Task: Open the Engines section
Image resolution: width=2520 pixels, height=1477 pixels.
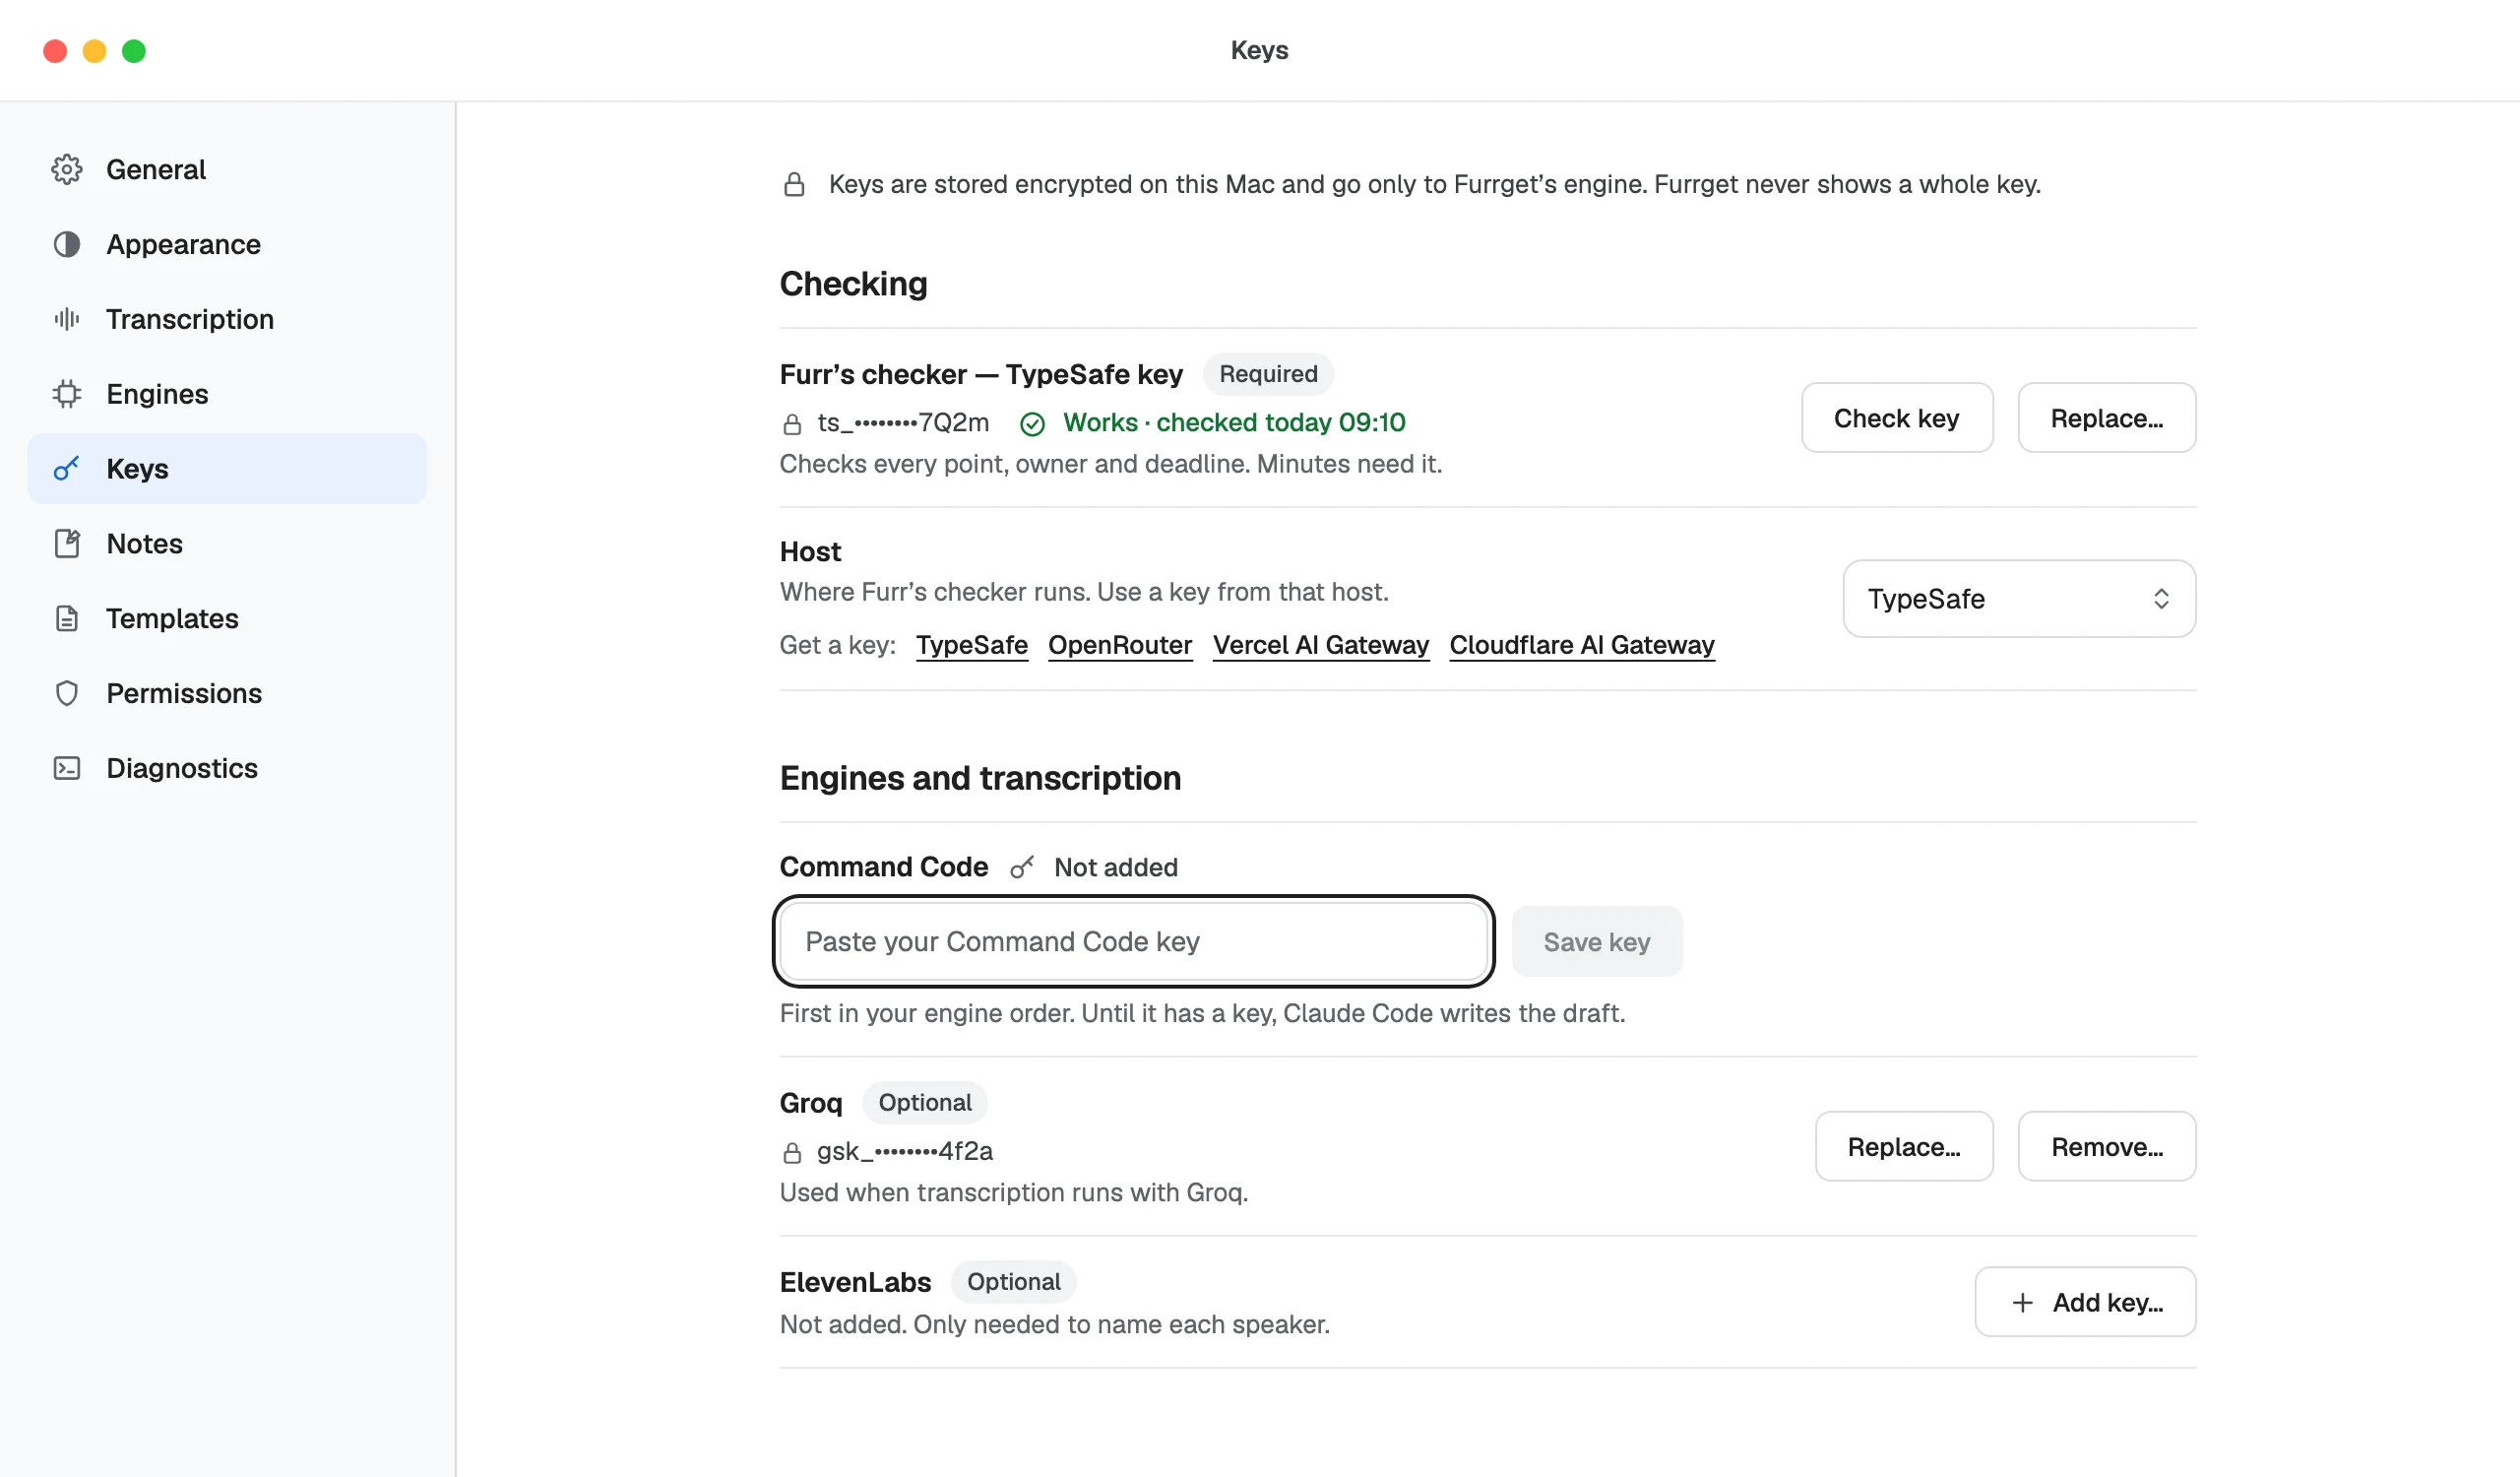Action: pyautogui.click(x=227, y=394)
